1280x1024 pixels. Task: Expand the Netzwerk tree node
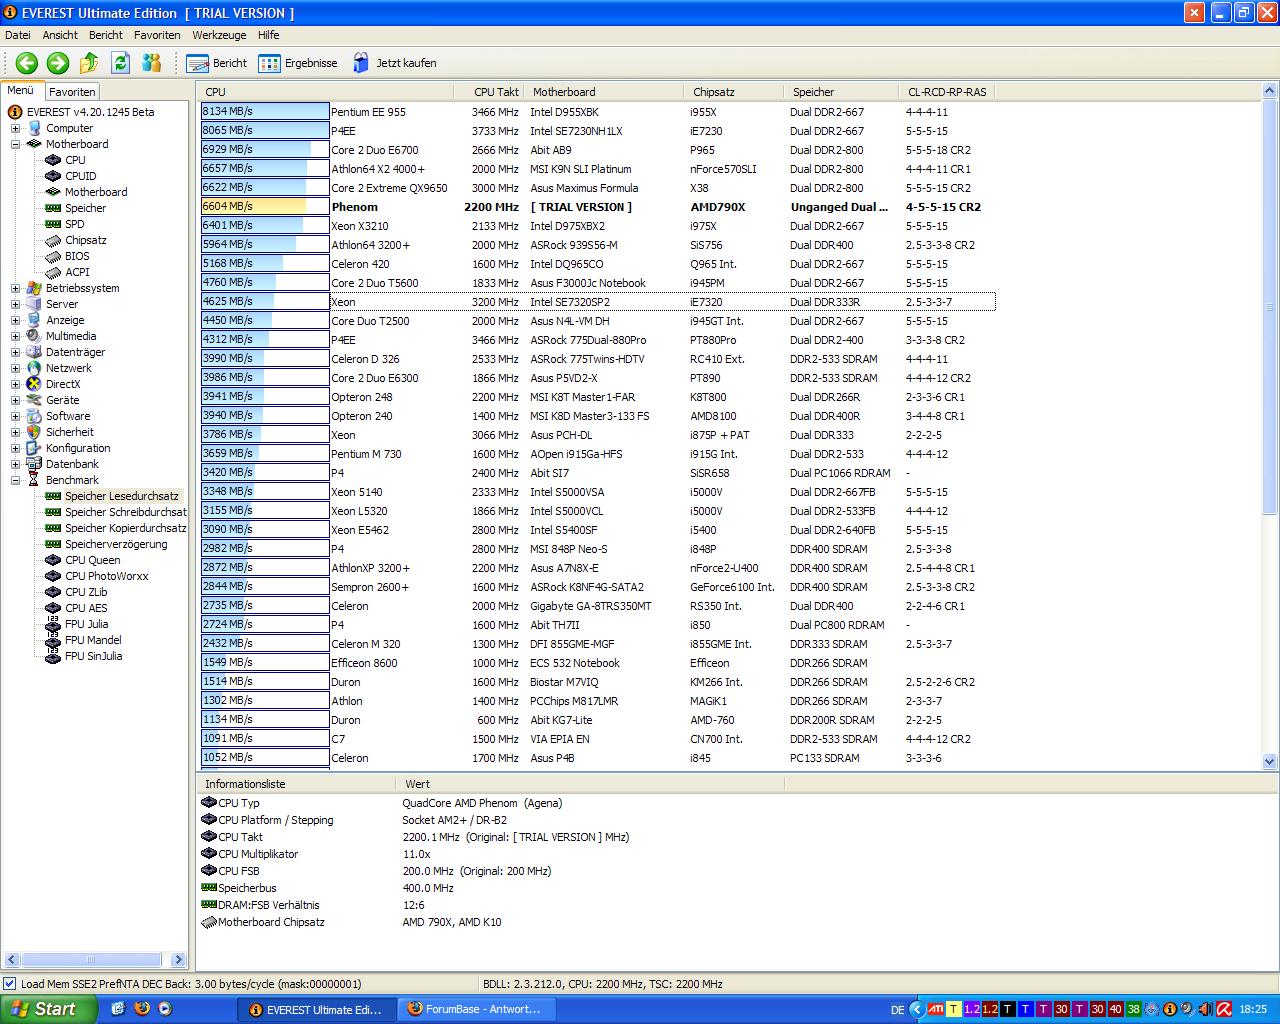point(15,368)
